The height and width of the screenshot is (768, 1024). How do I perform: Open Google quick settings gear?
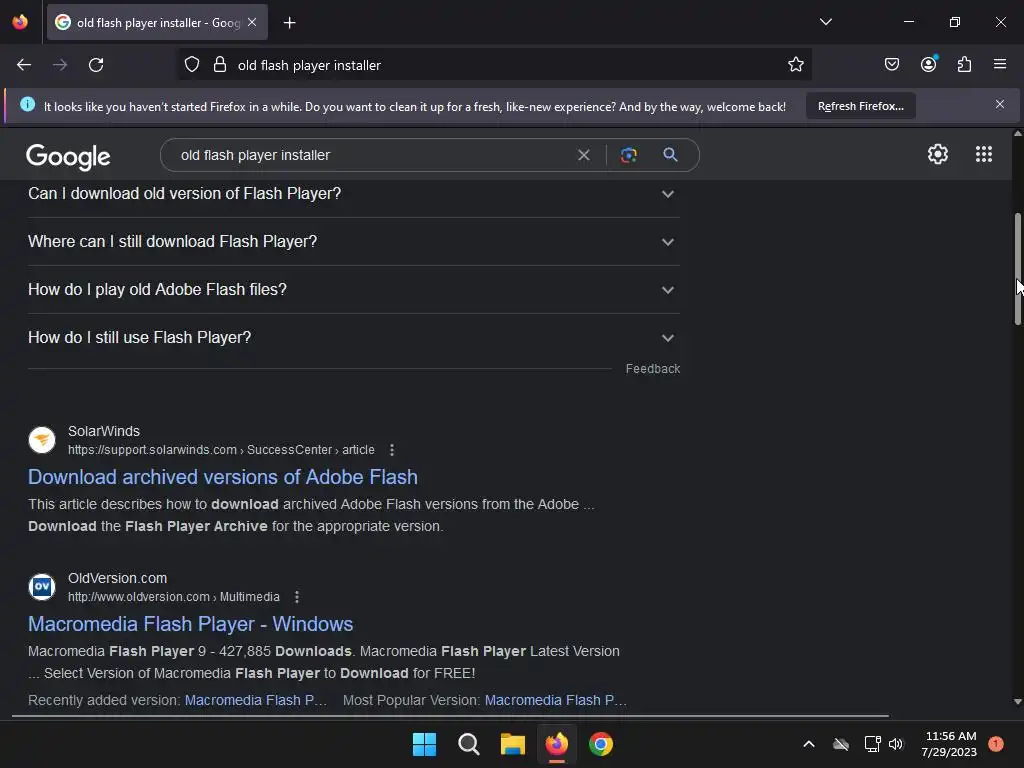click(938, 154)
